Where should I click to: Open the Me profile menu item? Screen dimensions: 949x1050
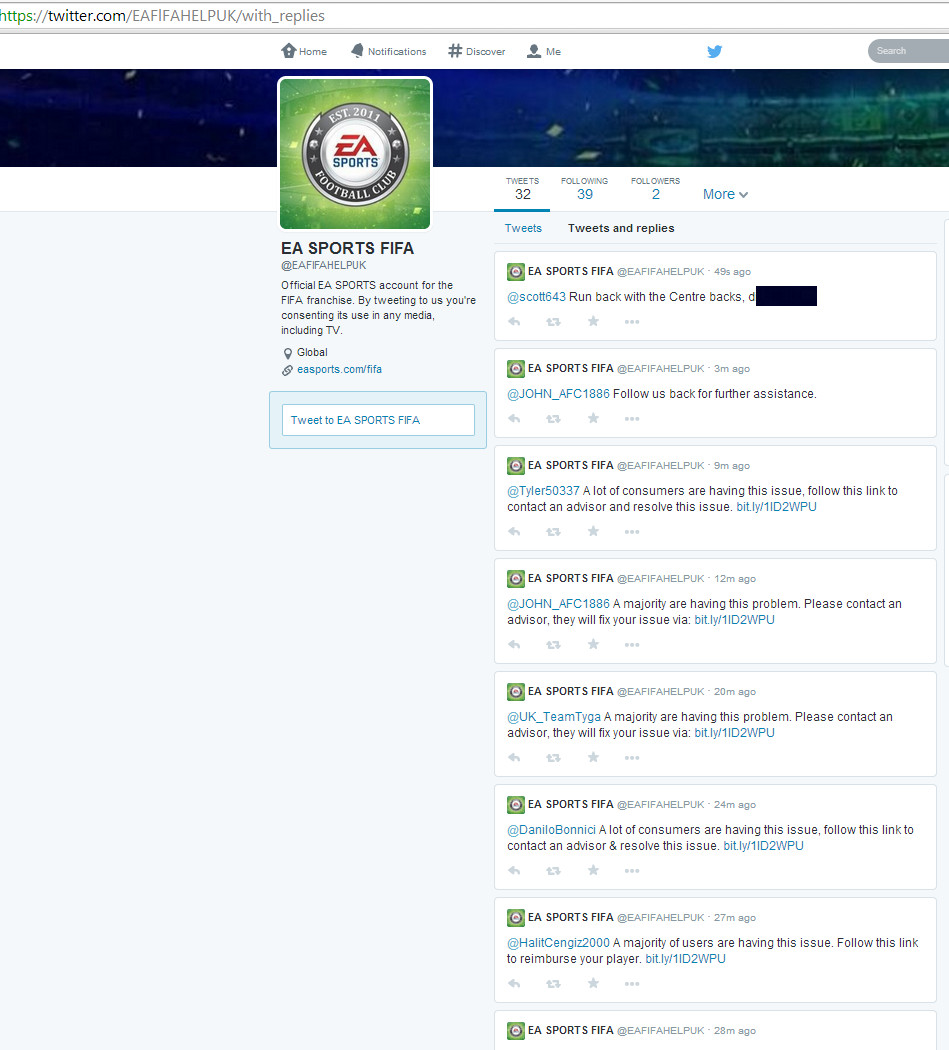coord(544,52)
